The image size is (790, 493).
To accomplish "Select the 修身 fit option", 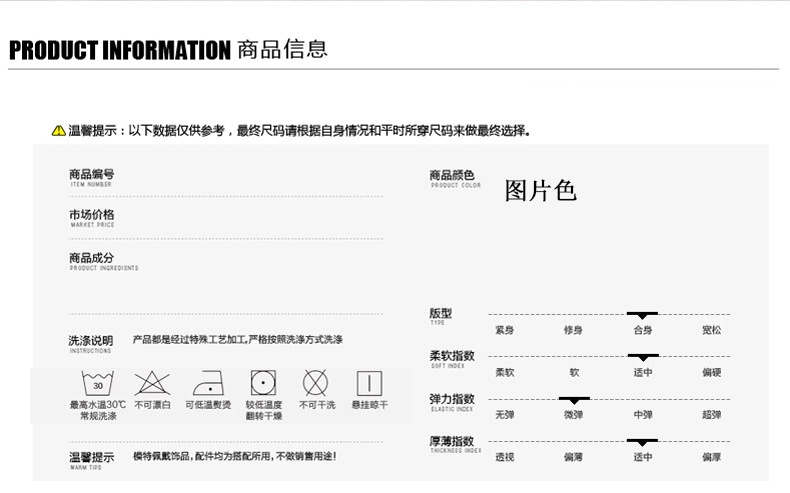I will pos(574,330).
